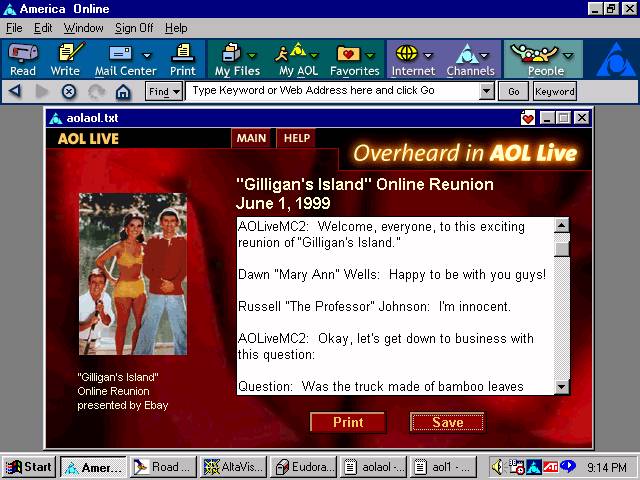Expand the My AOL dropdown arrow
The image size is (640, 480).
314,56
